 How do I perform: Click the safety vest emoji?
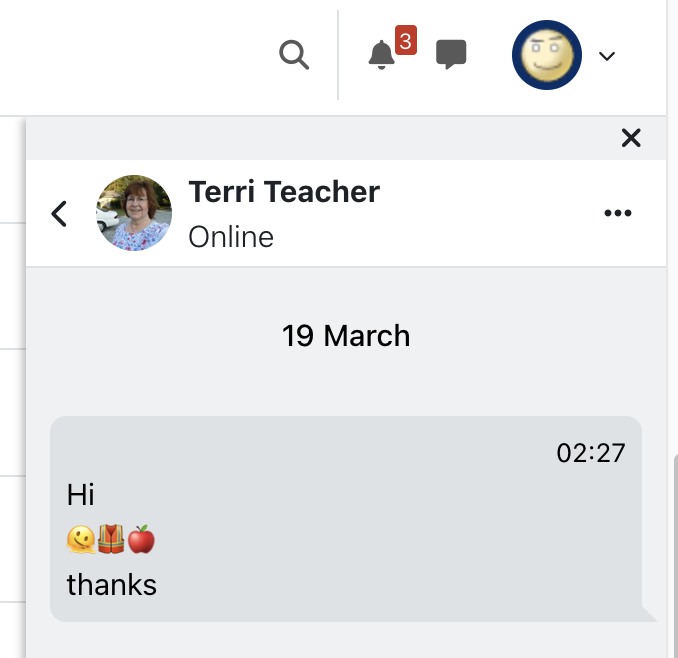pyautogui.click(x=111, y=539)
